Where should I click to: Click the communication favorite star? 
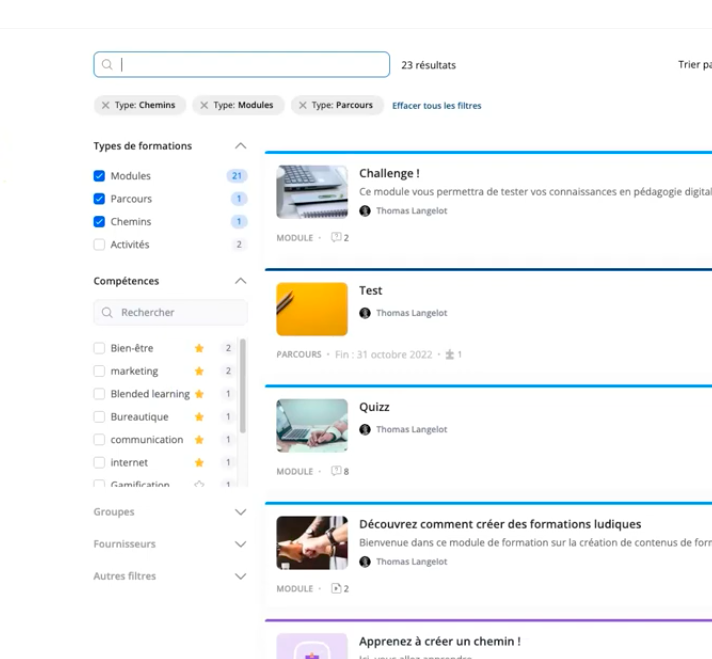tap(199, 440)
